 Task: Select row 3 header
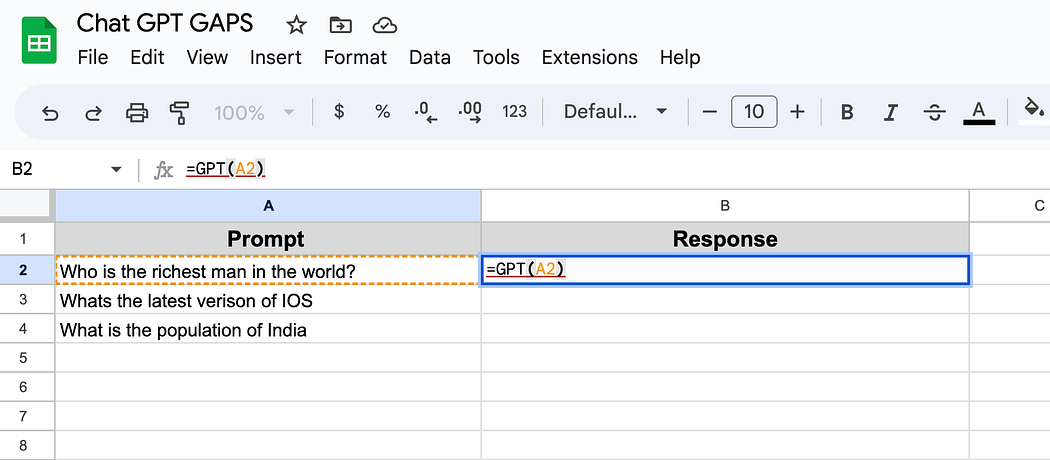tap(27, 300)
